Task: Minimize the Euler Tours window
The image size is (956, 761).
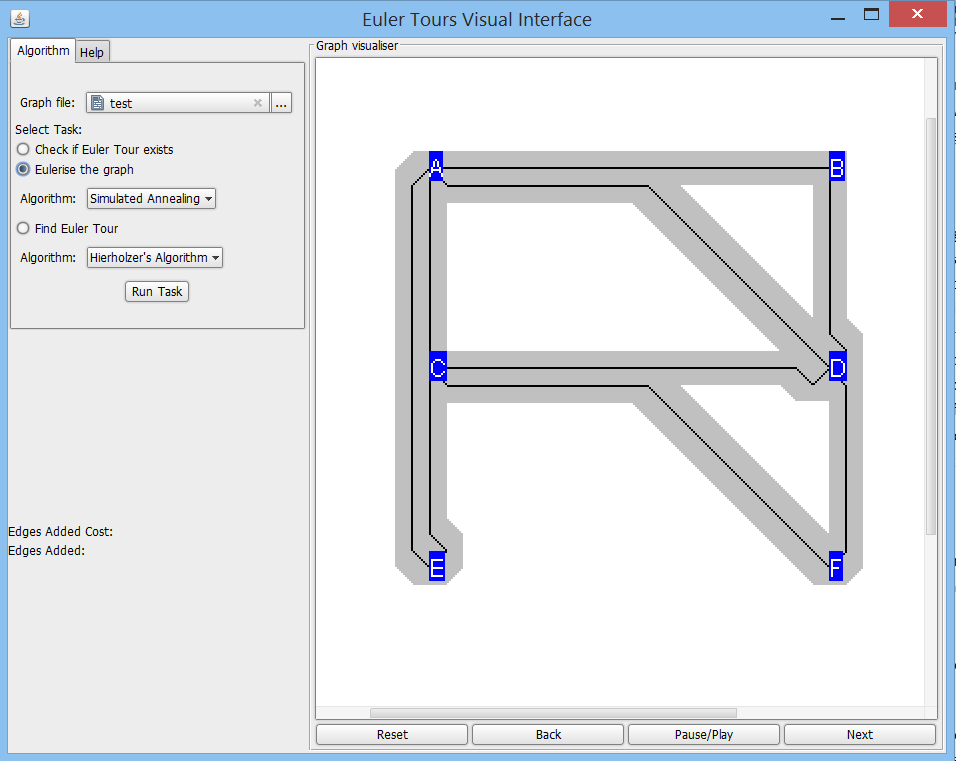Action: tap(838, 16)
